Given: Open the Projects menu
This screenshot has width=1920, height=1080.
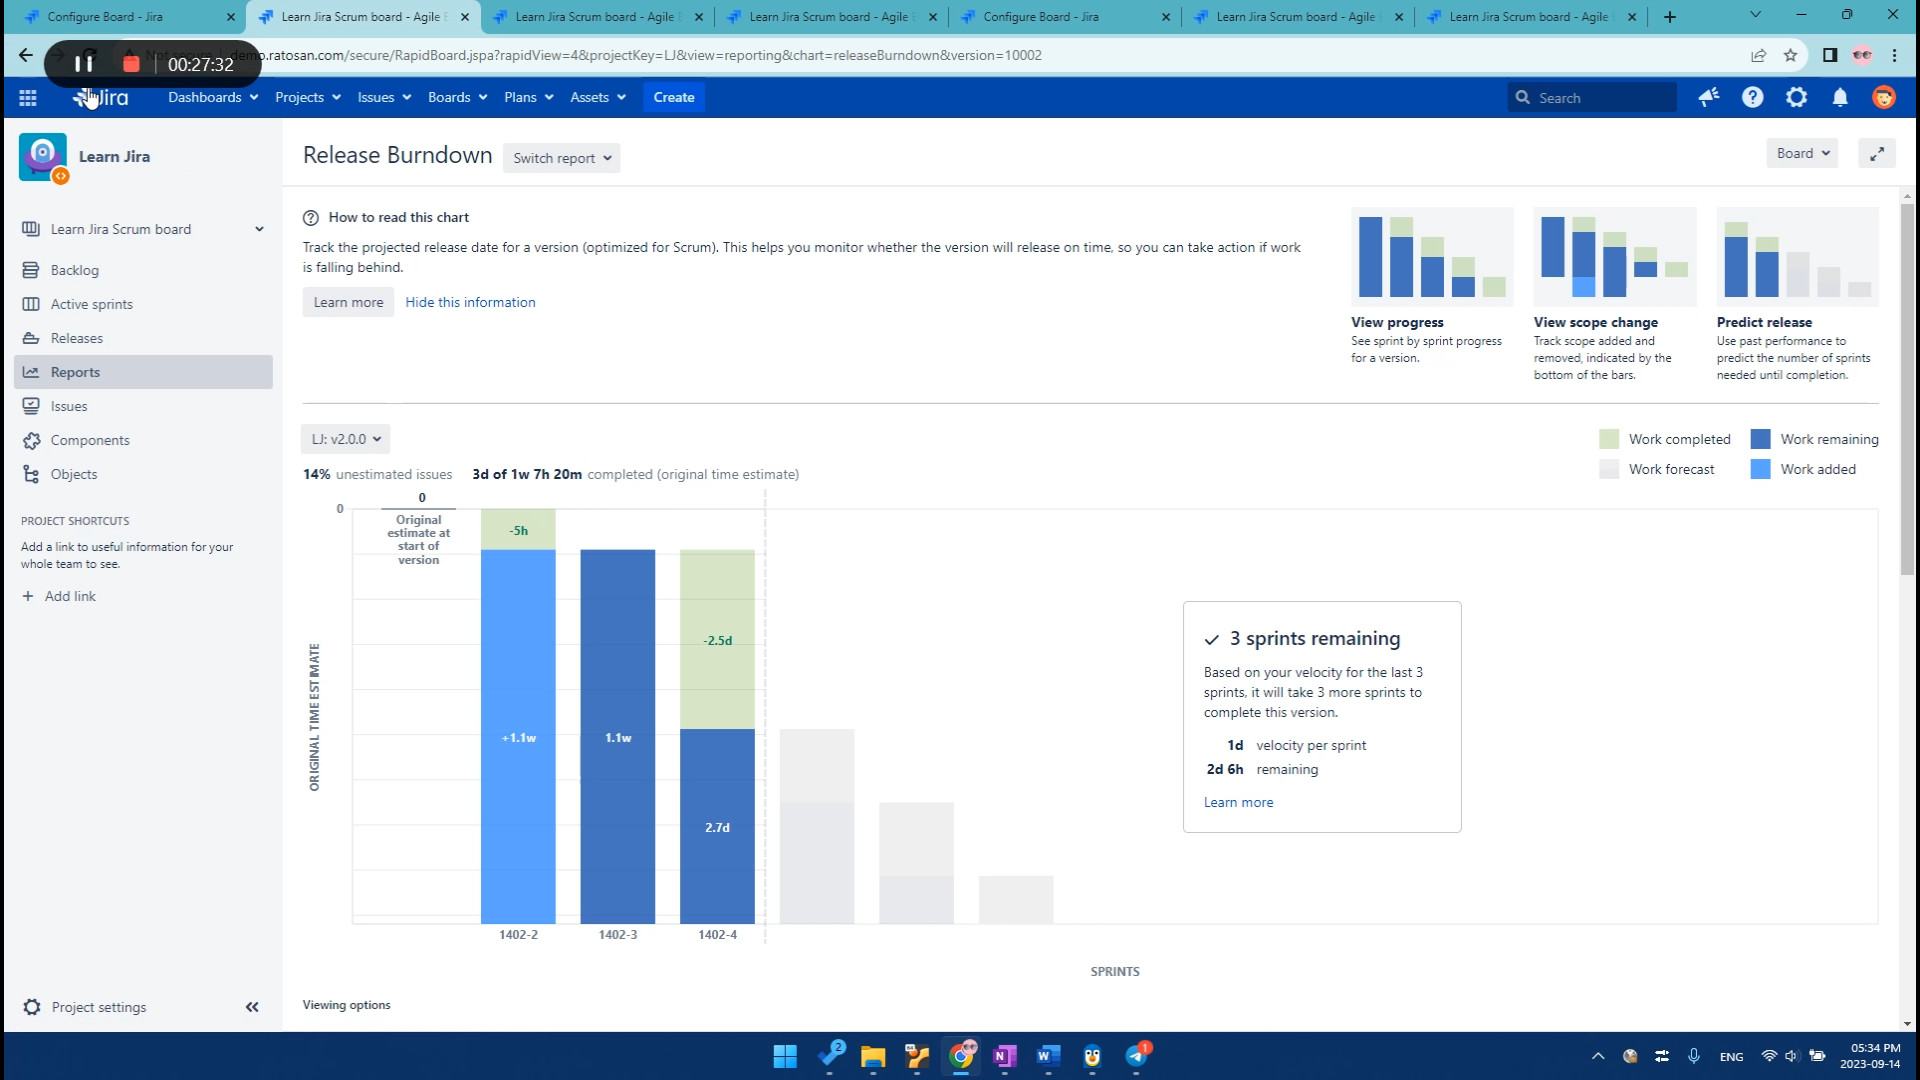Looking at the screenshot, I should [x=308, y=97].
